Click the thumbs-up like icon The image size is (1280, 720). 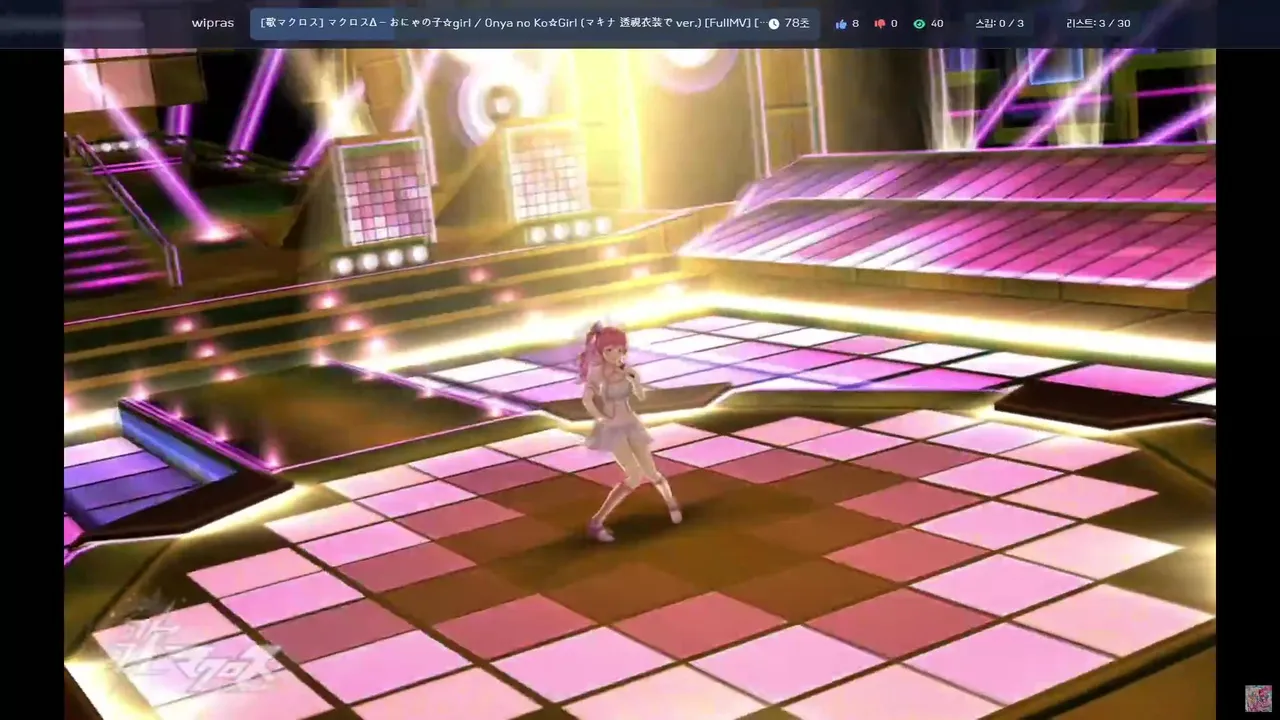841,23
